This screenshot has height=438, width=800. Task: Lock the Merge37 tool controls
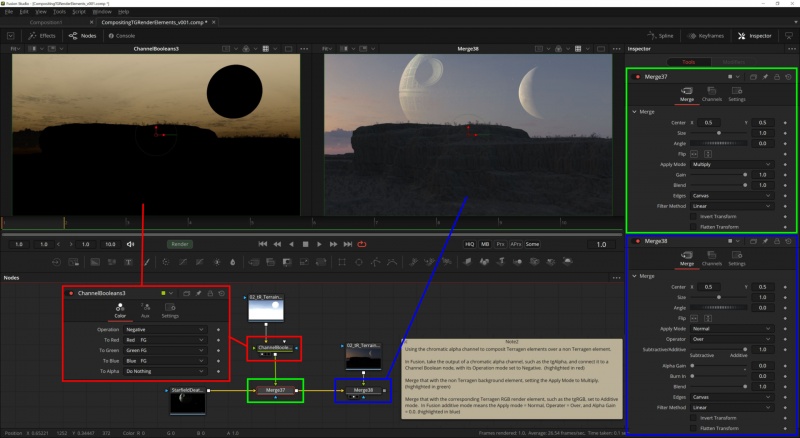[777, 77]
